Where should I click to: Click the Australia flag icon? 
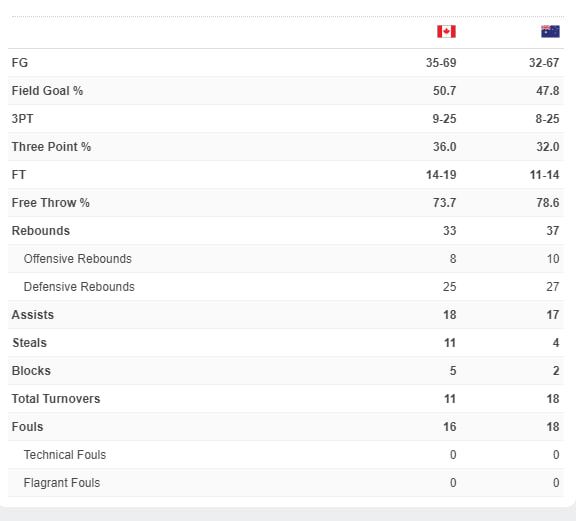point(550,32)
